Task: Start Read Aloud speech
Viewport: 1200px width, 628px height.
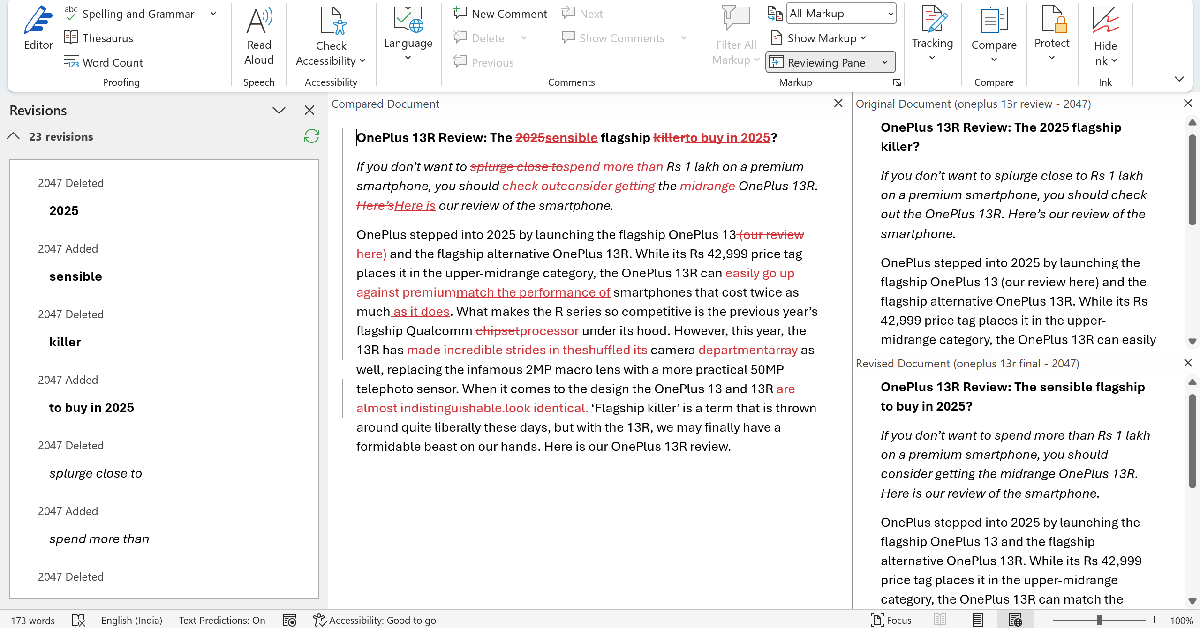Action: point(259,36)
